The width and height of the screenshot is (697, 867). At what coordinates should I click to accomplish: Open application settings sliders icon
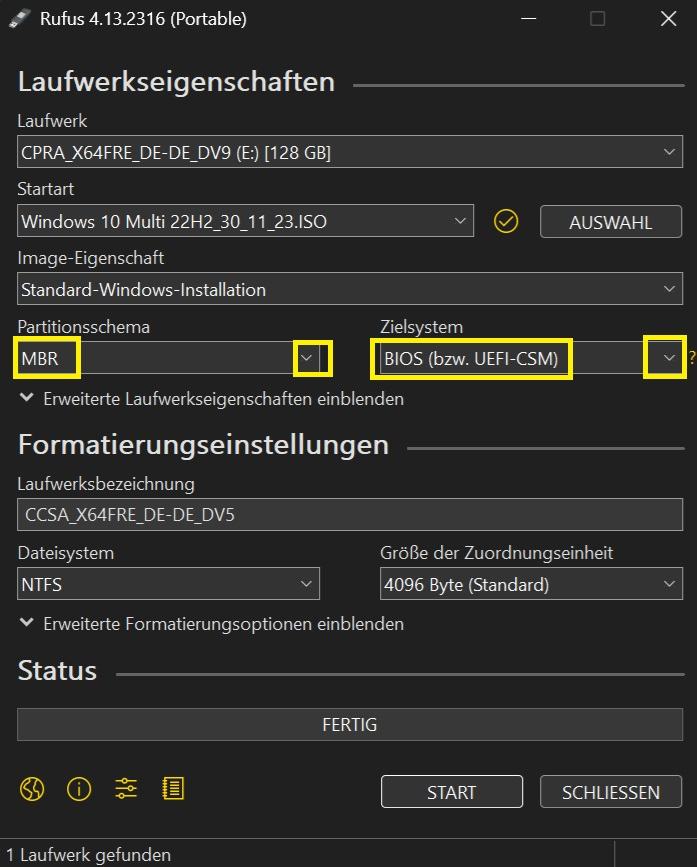pos(126,788)
